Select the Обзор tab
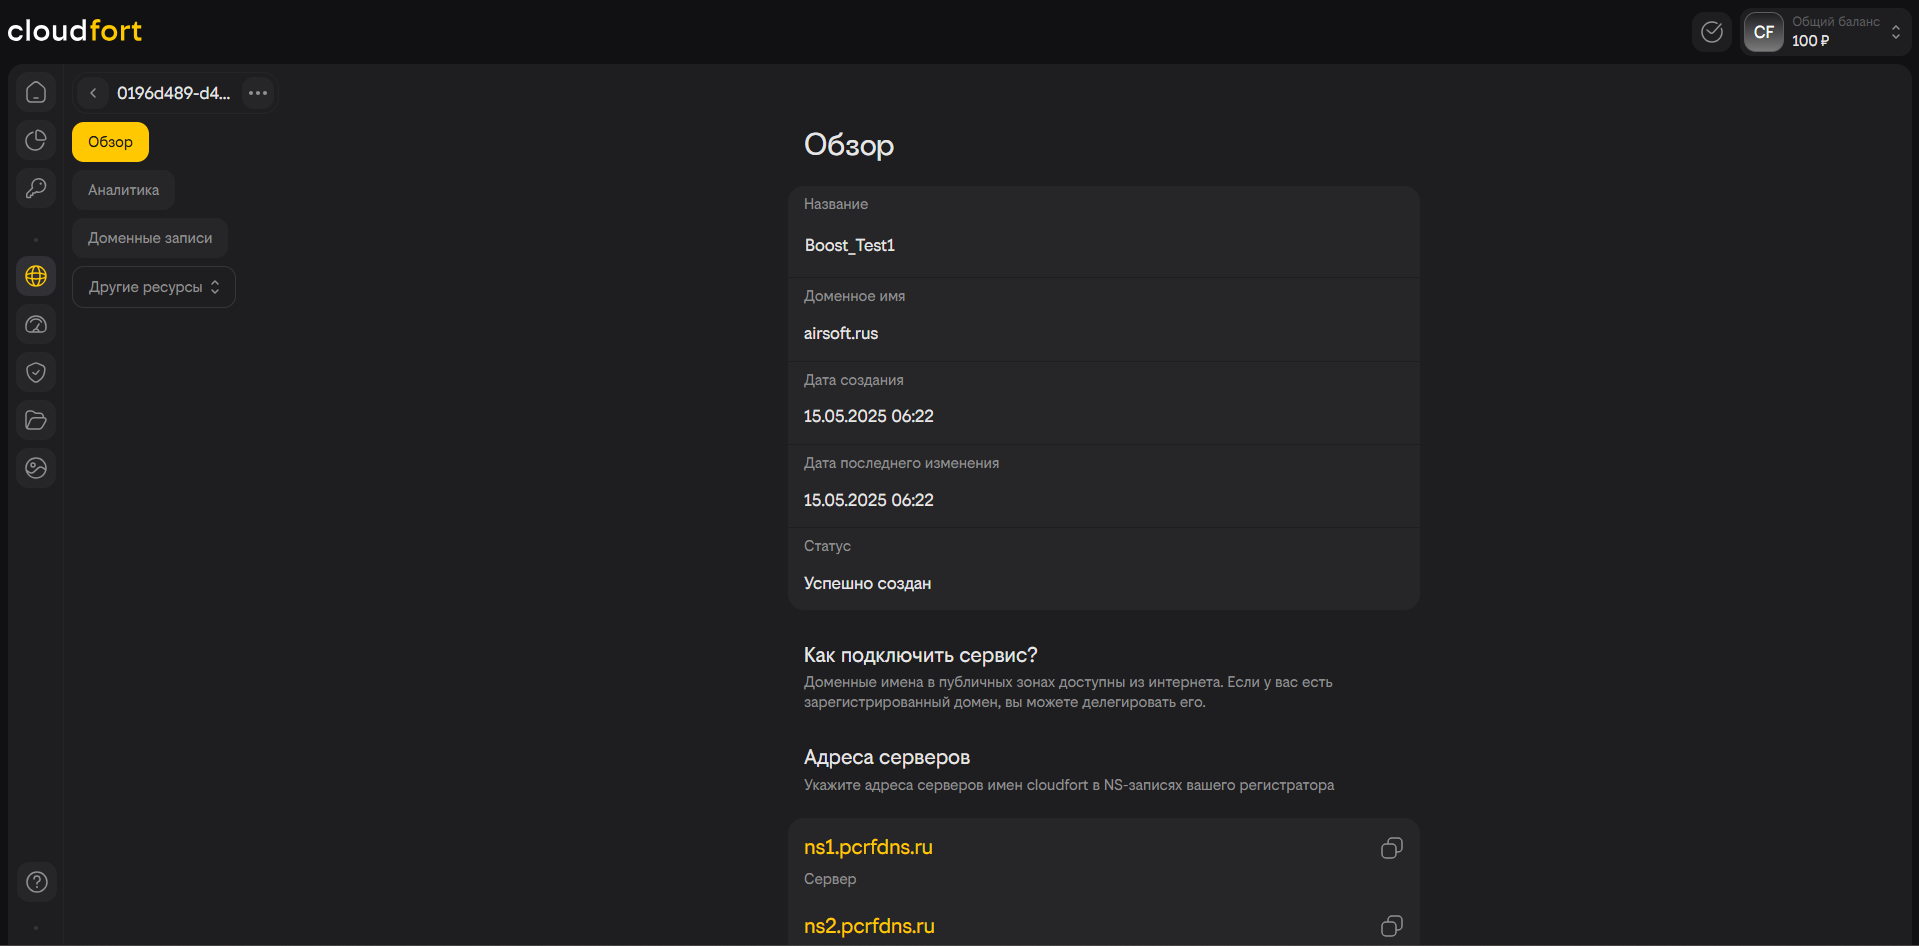The image size is (1919, 946). [x=110, y=142]
